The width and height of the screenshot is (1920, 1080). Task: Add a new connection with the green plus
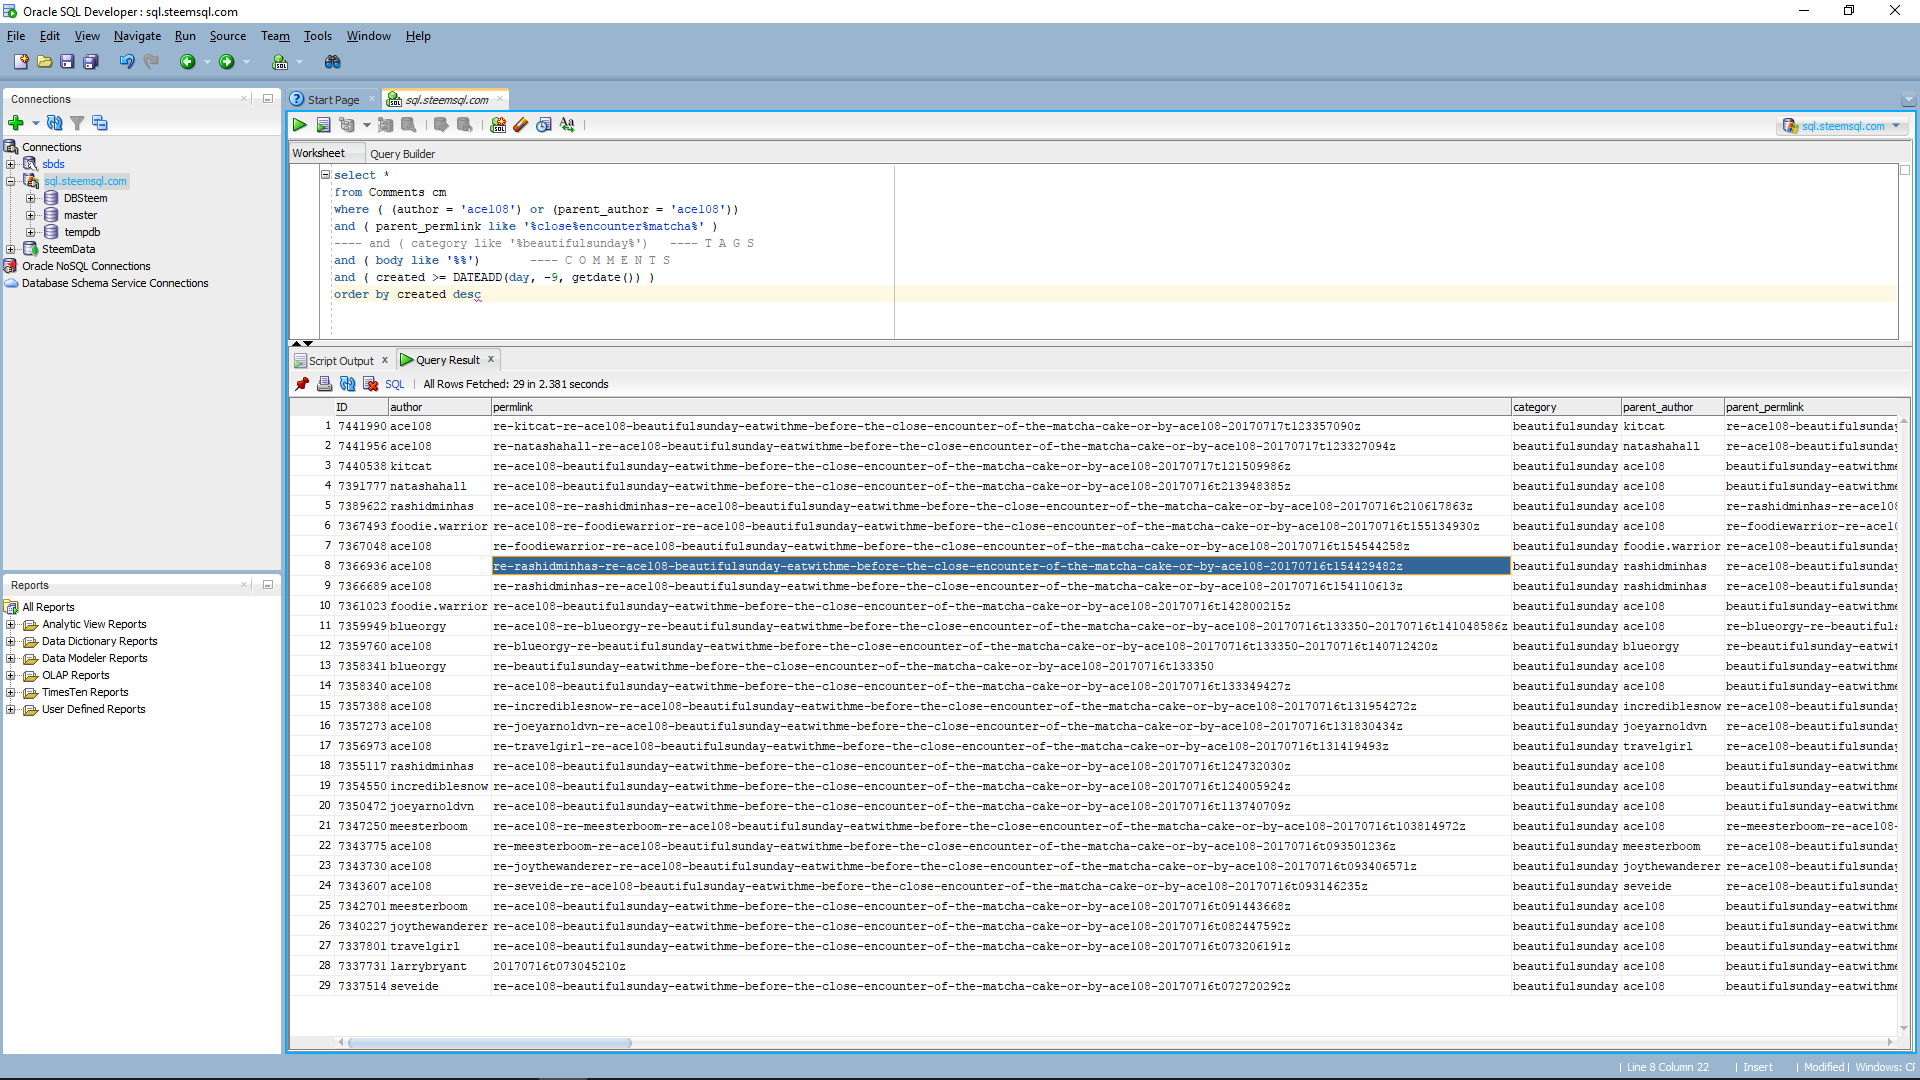pos(16,123)
